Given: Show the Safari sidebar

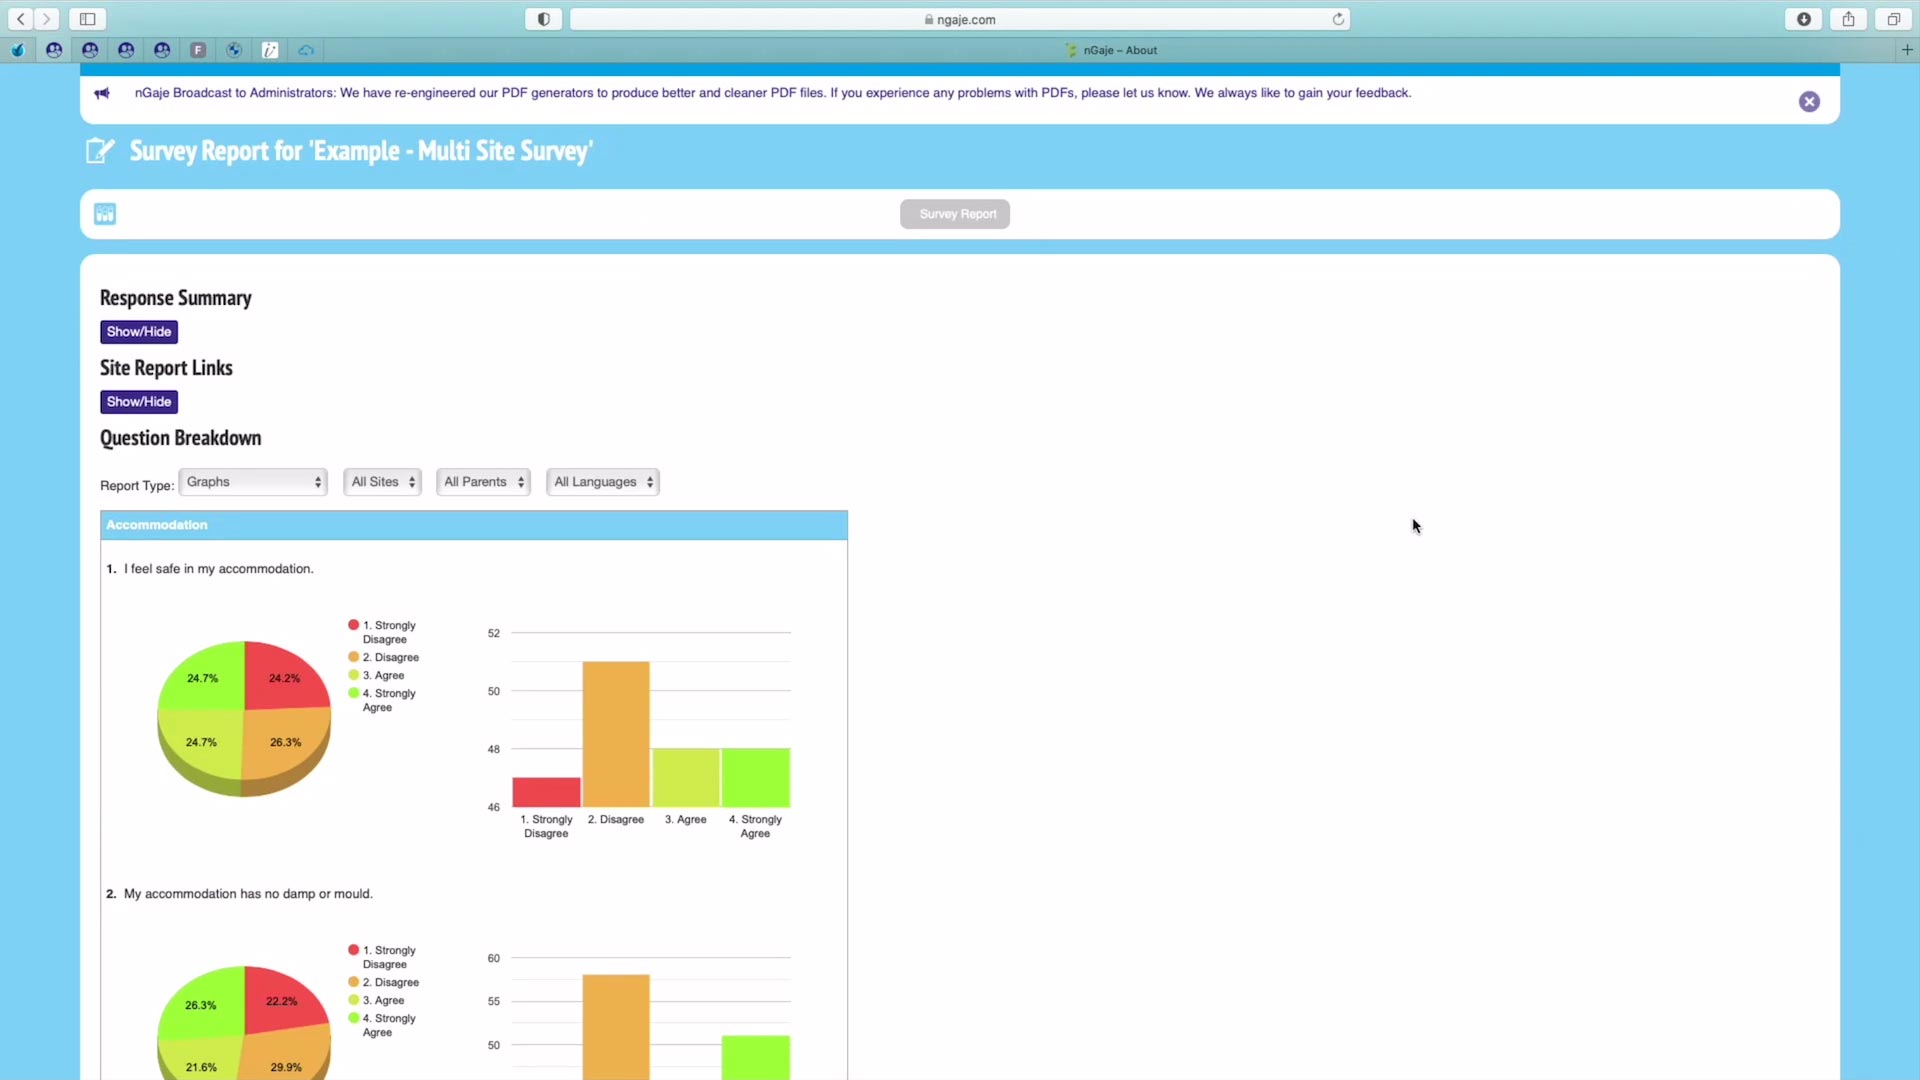Looking at the screenshot, I should (88, 19).
